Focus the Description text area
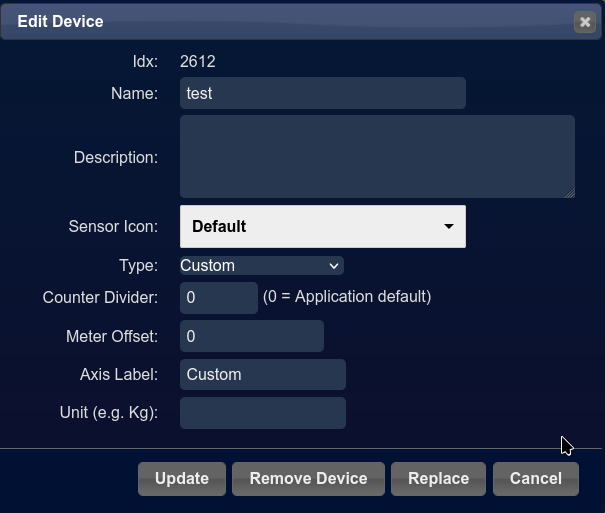The image size is (605, 513). click(x=377, y=157)
